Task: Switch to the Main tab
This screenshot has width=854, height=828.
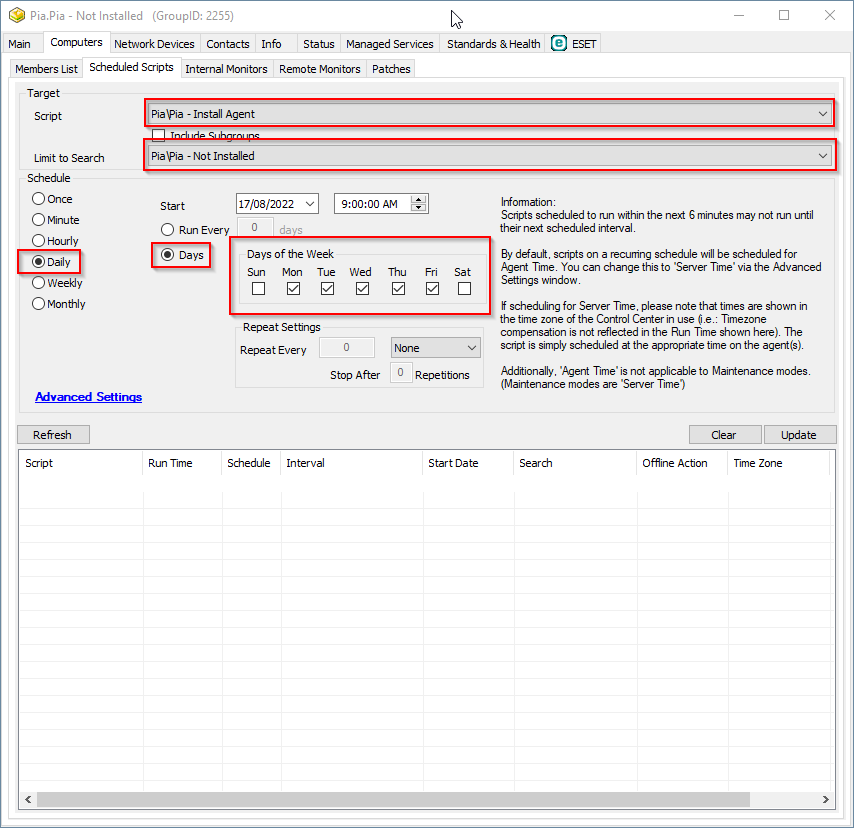Action: [x=20, y=44]
